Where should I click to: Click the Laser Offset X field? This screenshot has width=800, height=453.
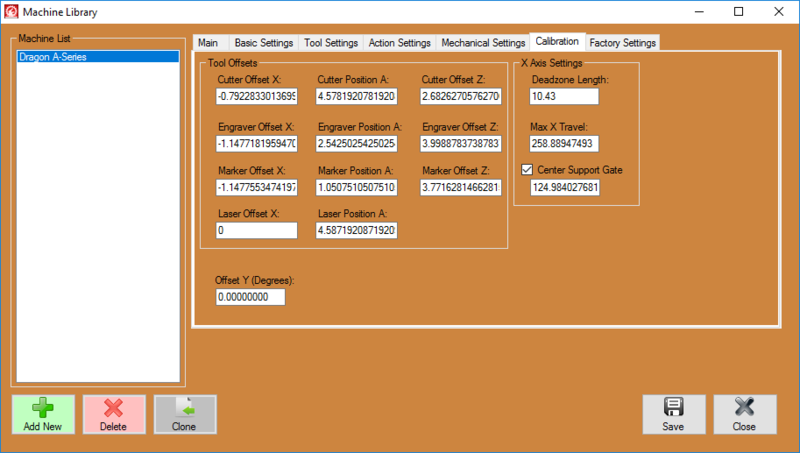click(257, 231)
